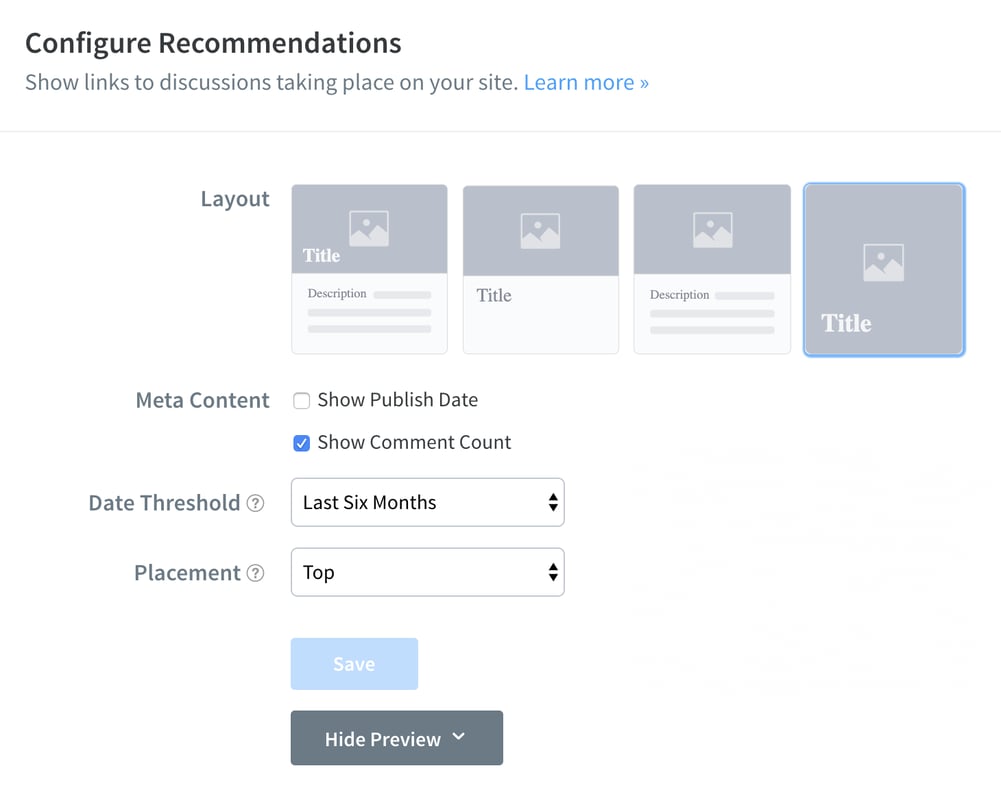Click the Date Threshold help icon
Image resolution: width=1001 pixels, height=803 pixels.
tap(257, 503)
